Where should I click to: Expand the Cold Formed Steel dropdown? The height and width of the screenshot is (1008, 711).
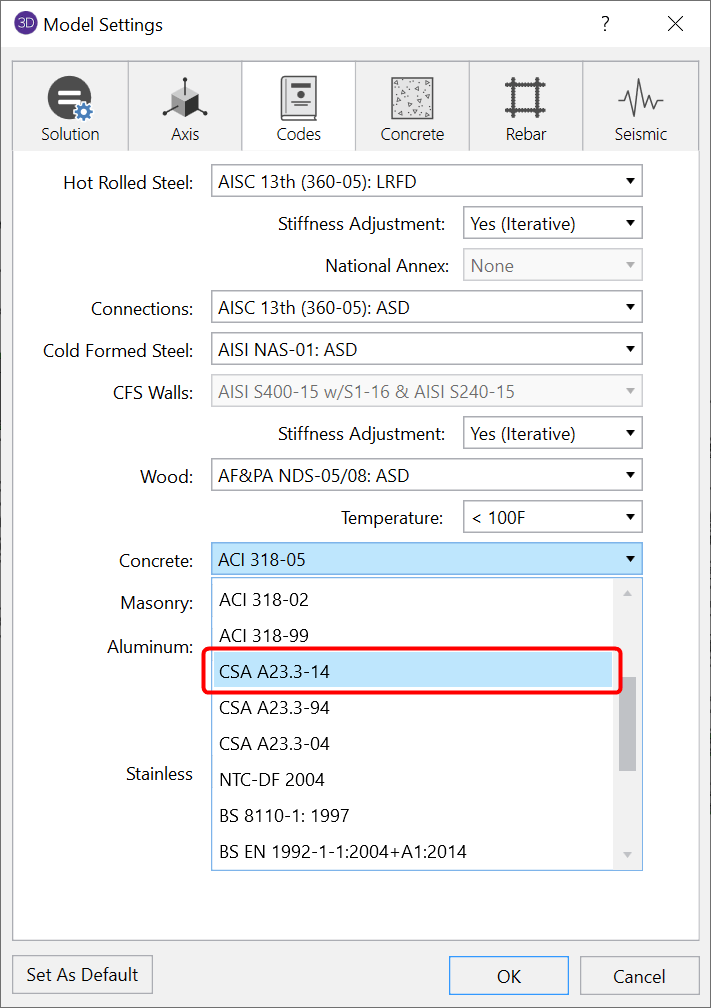coord(628,349)
